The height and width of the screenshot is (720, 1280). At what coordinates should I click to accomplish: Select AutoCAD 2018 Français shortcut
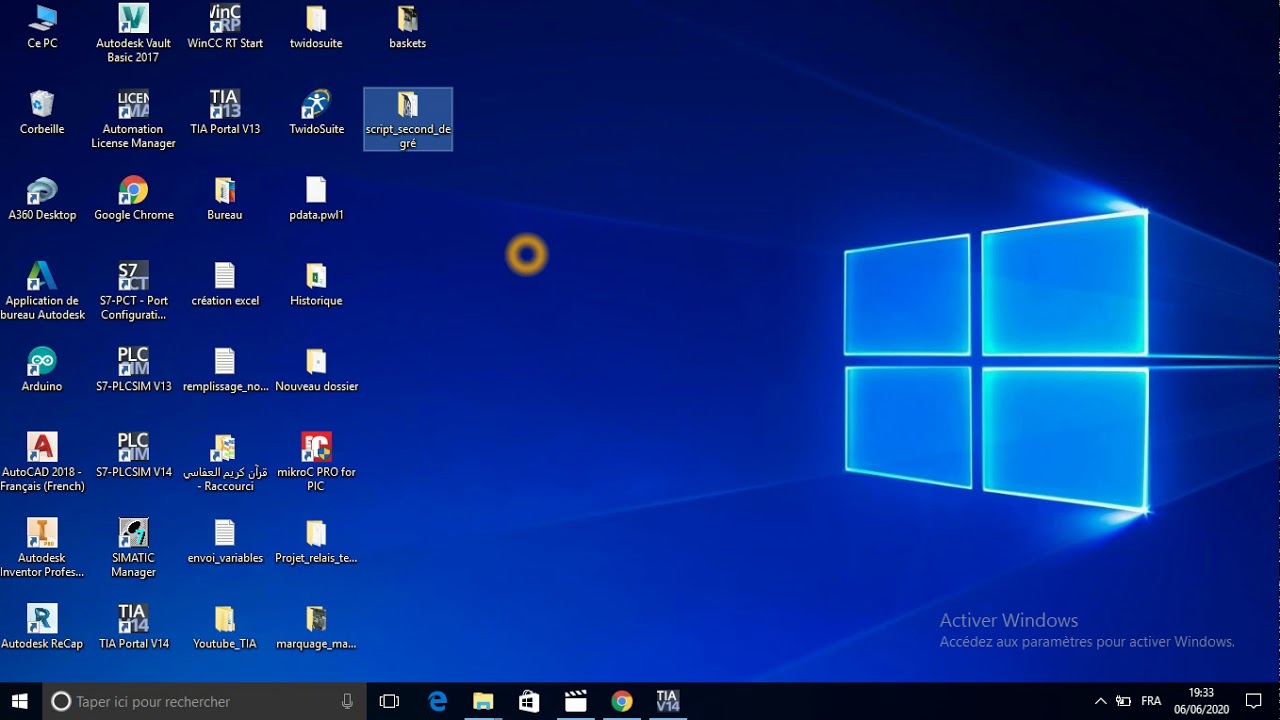click(42, 464)
